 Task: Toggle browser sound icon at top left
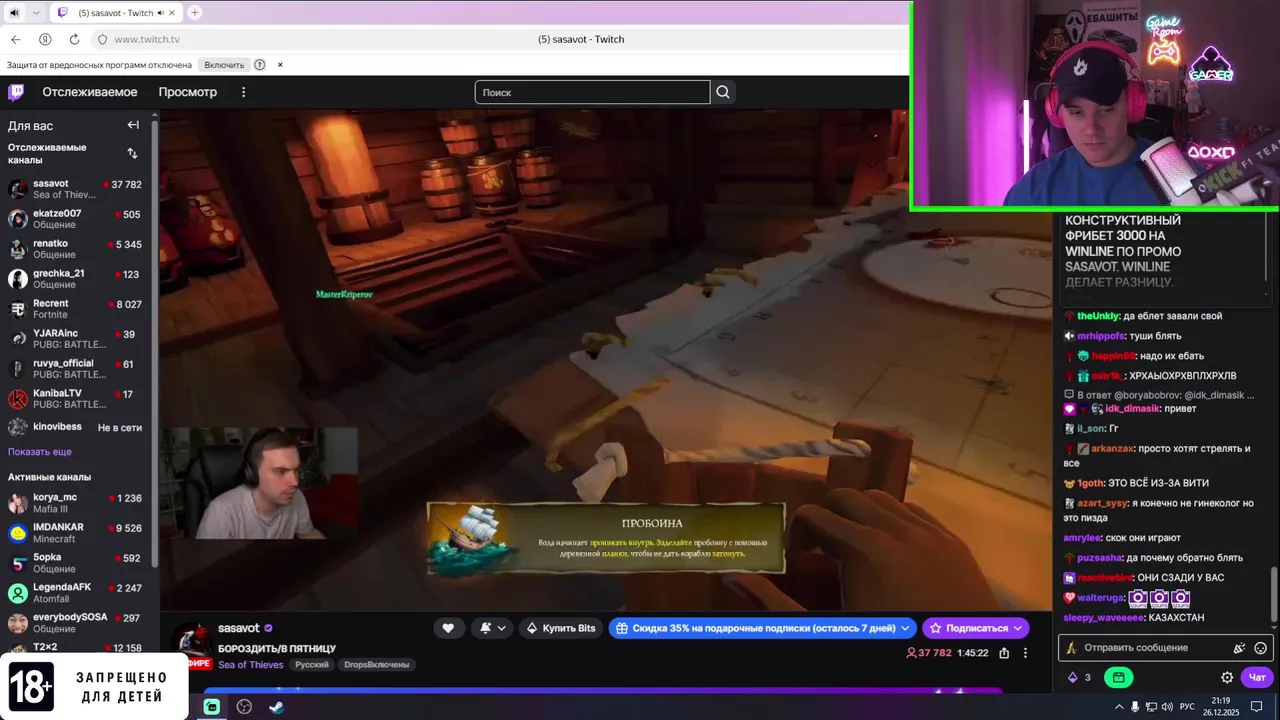pyautogui.click(x=14, y=13)
